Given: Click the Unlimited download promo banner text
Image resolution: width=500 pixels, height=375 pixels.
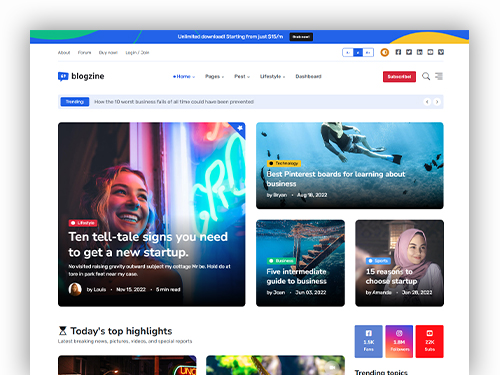Looking at the screenshot, I should [230, 37].
